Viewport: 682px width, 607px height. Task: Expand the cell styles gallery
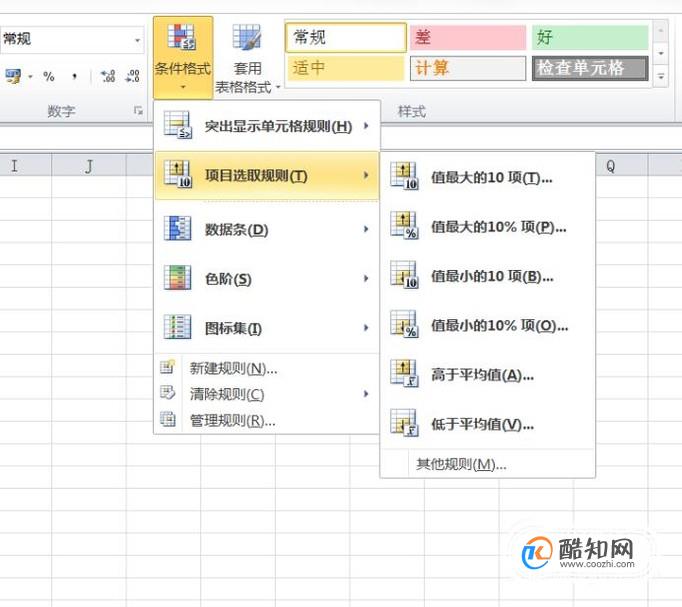click(x=661, y=77)
